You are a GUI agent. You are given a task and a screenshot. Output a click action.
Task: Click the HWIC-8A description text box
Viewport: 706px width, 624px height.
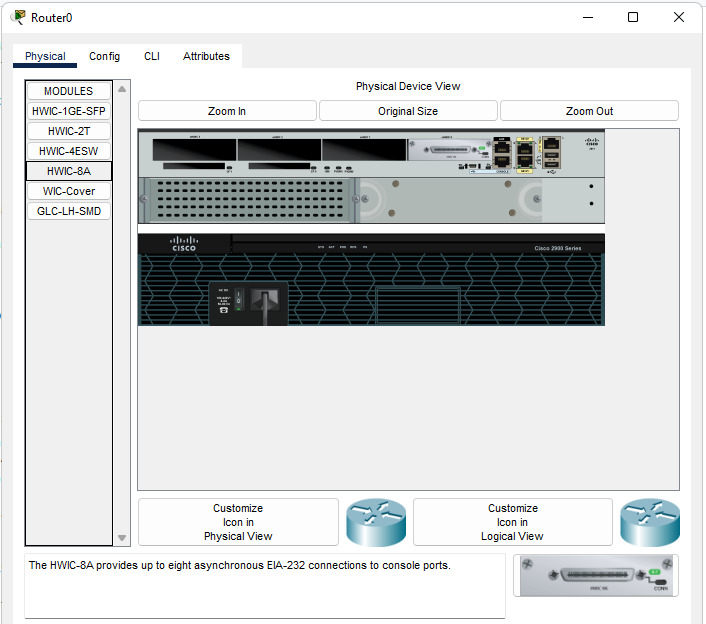(265, 586)
